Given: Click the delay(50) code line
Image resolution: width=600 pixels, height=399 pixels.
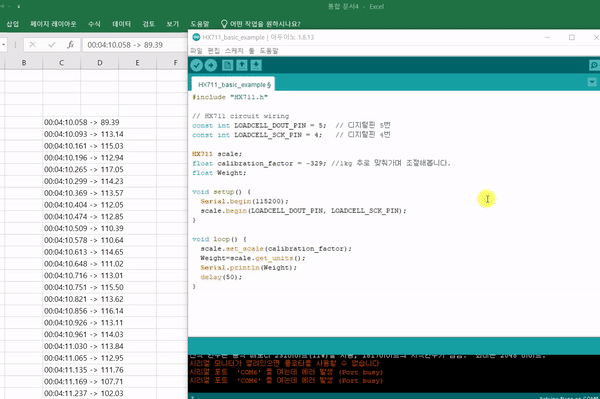Looking at the screenshot, I should click(x=221, y=277).
